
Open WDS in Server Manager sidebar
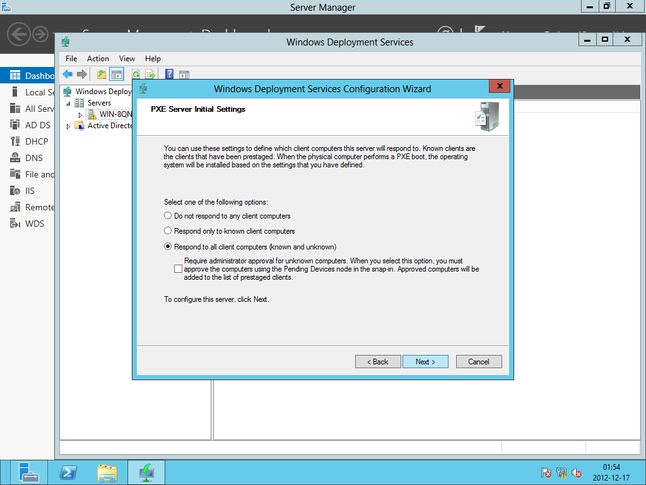tap(27, 224)
